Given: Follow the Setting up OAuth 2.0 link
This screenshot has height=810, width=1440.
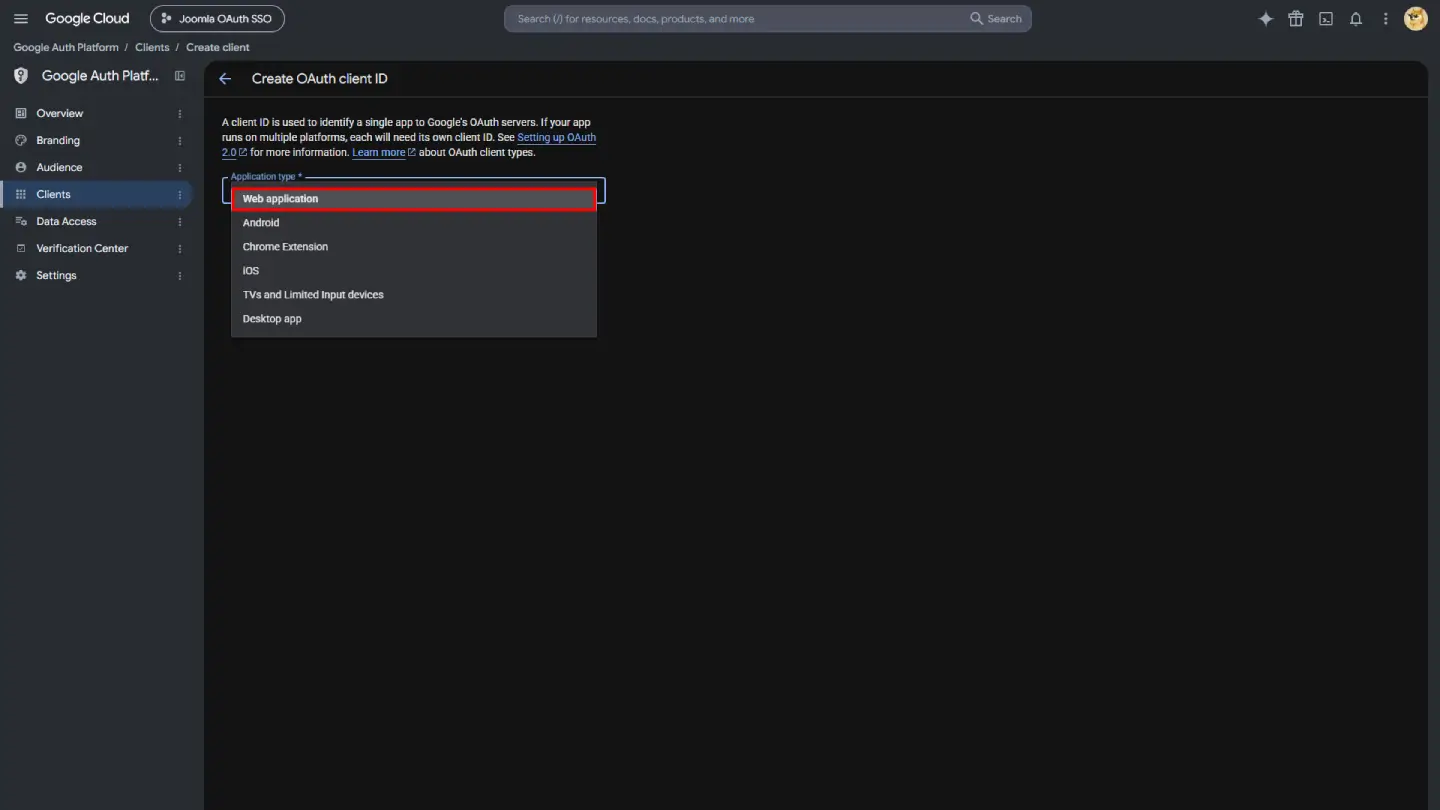Looking at the screenshot, I should pyautogui.click(x=556, y=138).
